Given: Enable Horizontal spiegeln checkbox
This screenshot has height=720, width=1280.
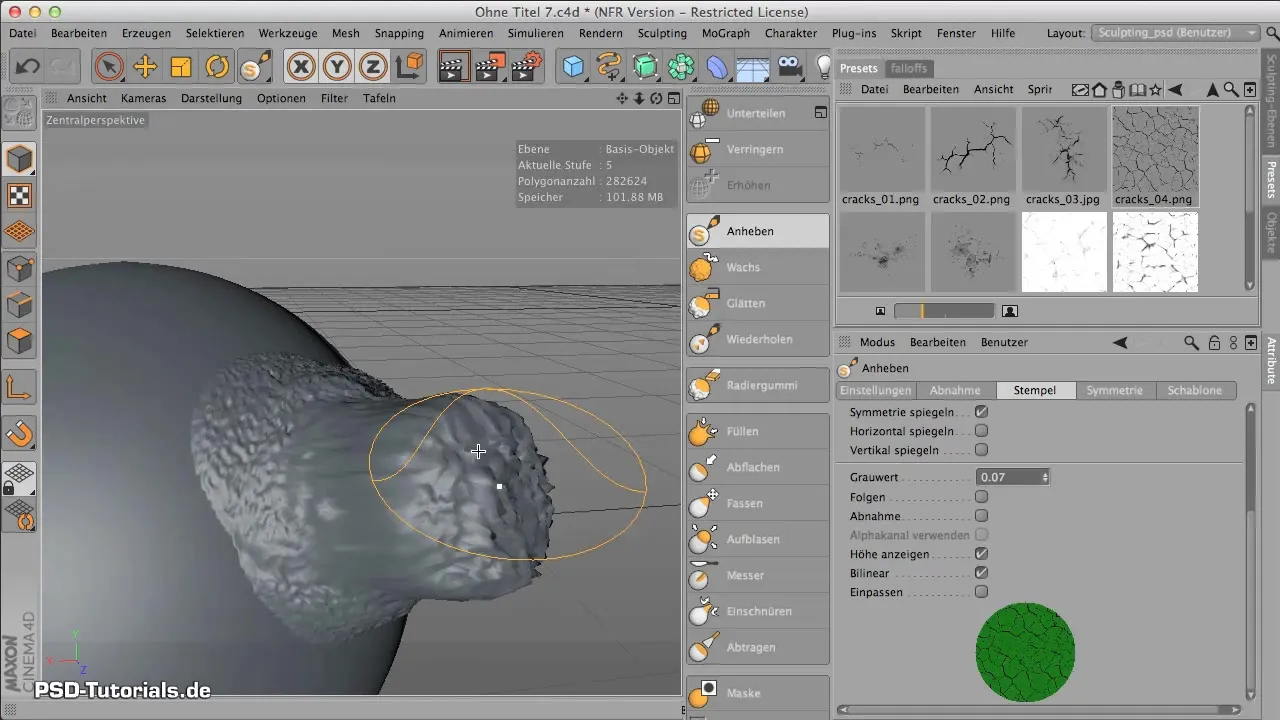Looking at the screenshot, I should point(981,431).
